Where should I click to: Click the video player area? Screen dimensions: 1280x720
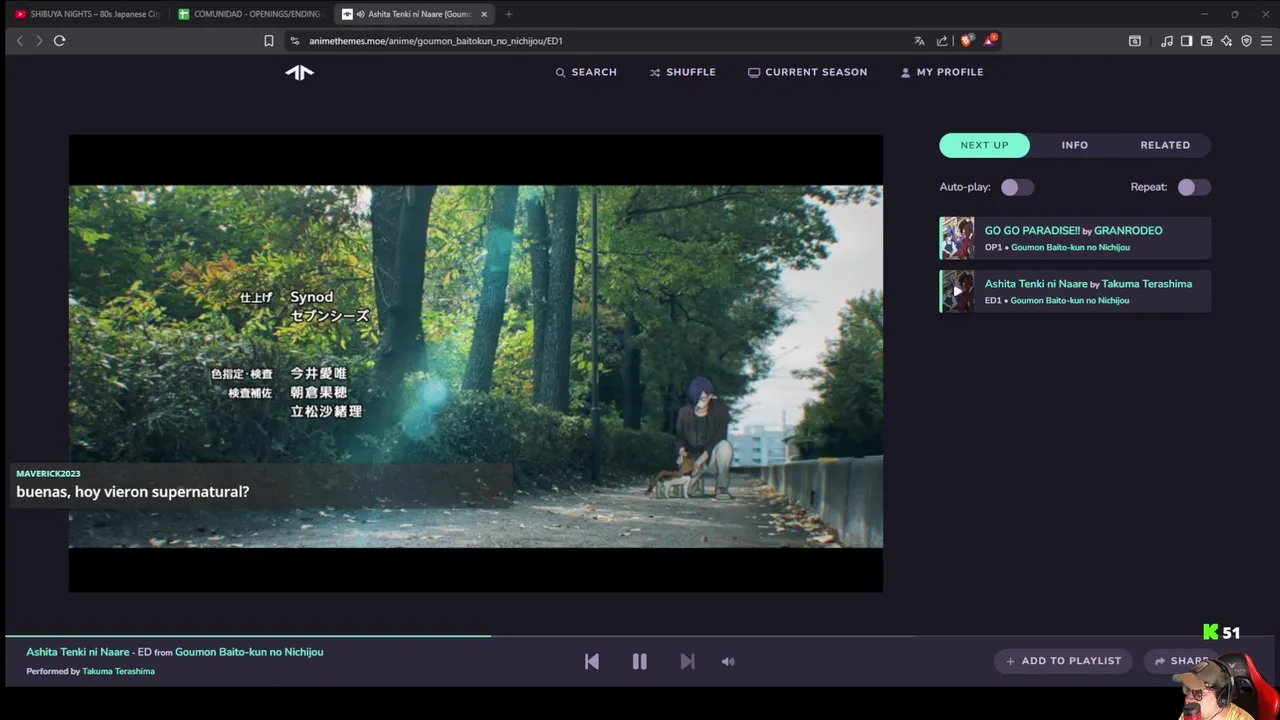click(x=475, y=364)
